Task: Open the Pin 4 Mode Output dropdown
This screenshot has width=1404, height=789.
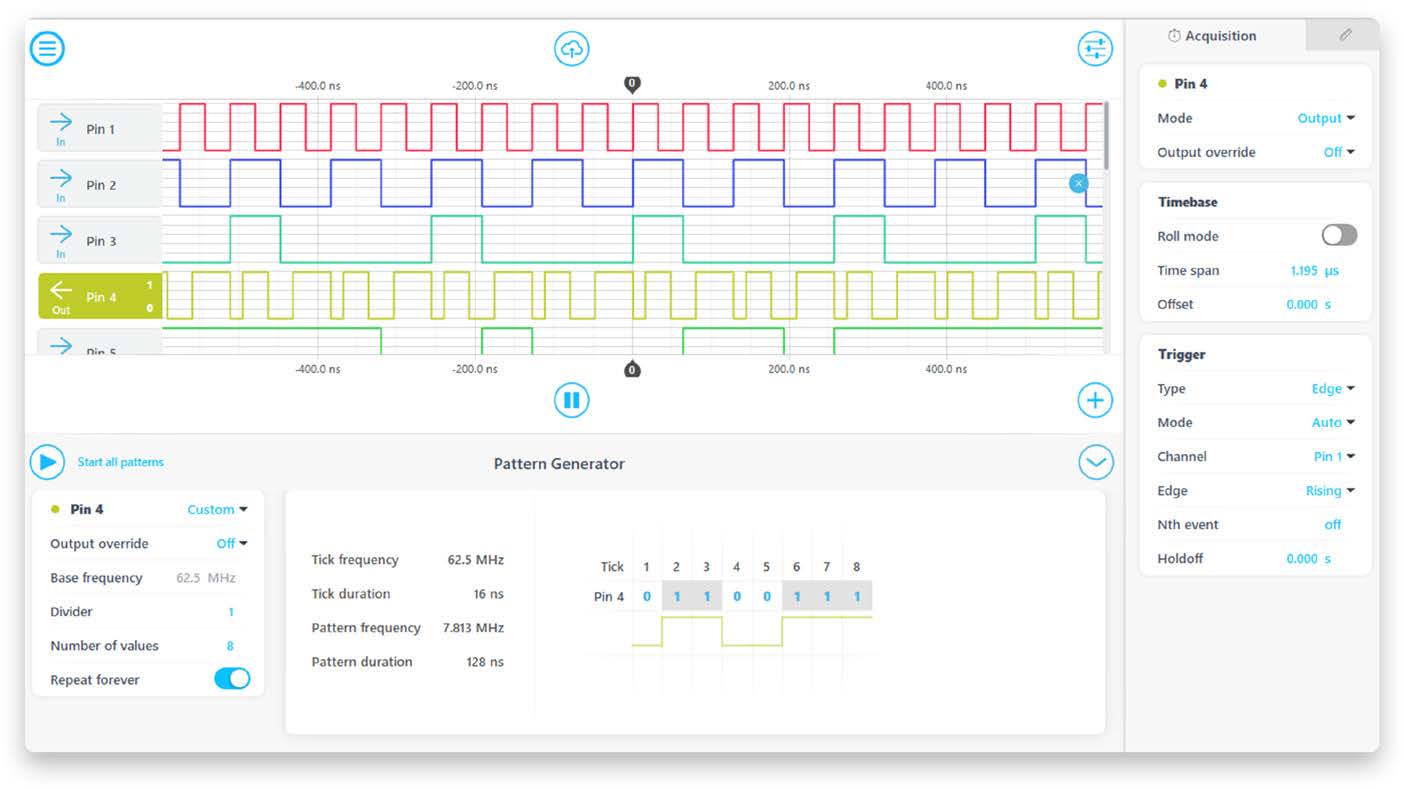Action: [x=1326, y=118]
